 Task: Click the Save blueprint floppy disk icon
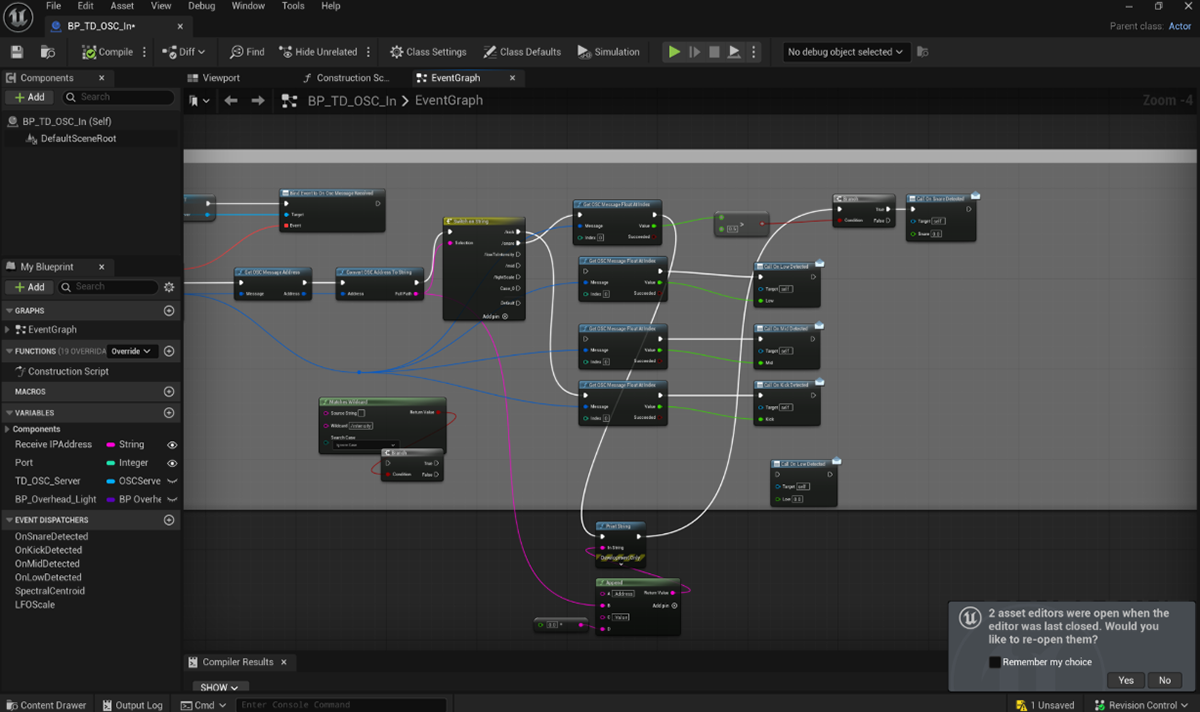16,52
